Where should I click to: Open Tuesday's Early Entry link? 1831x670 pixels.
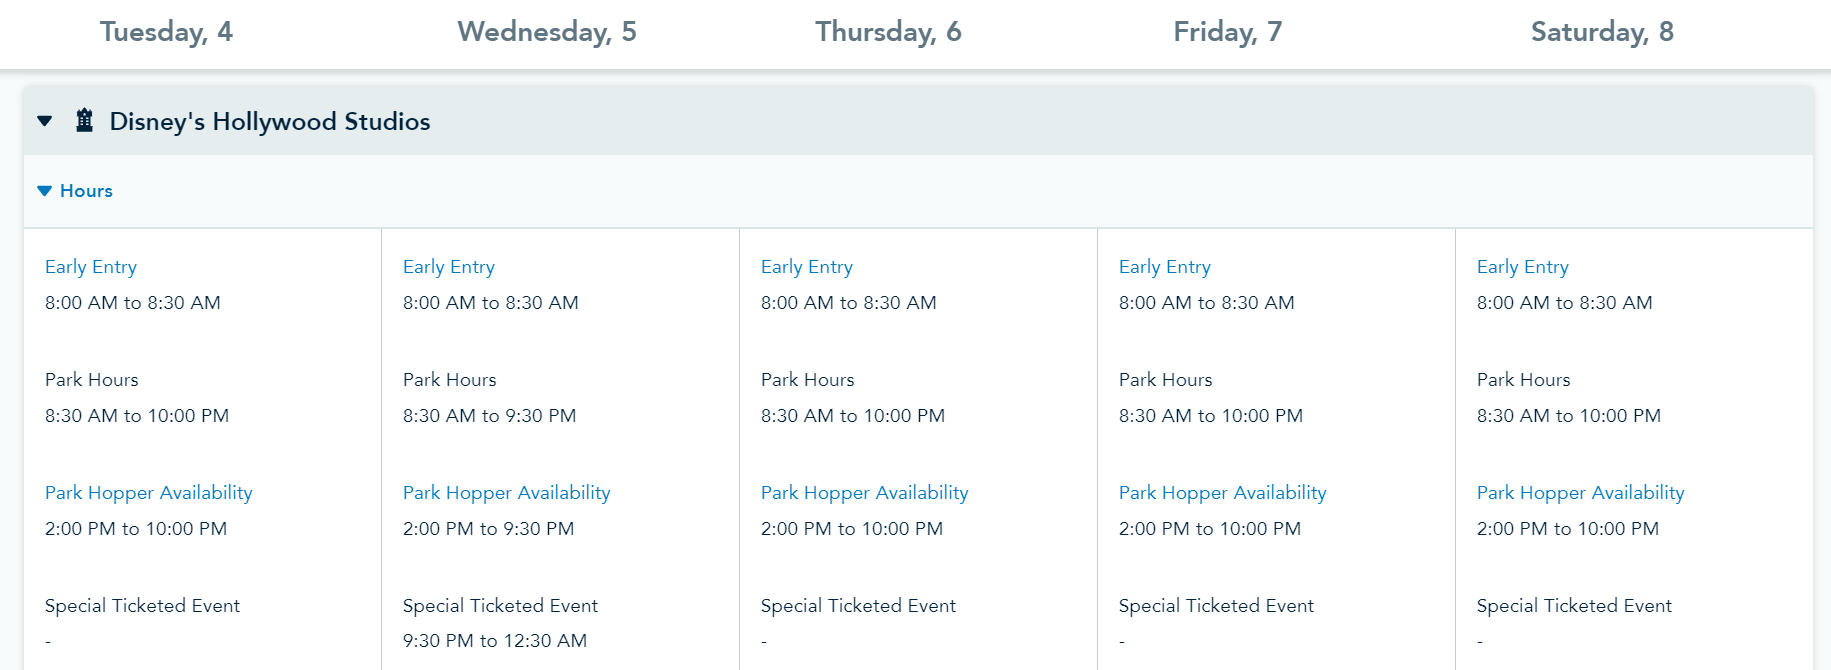pyautogui.click(x=91, y=267)
